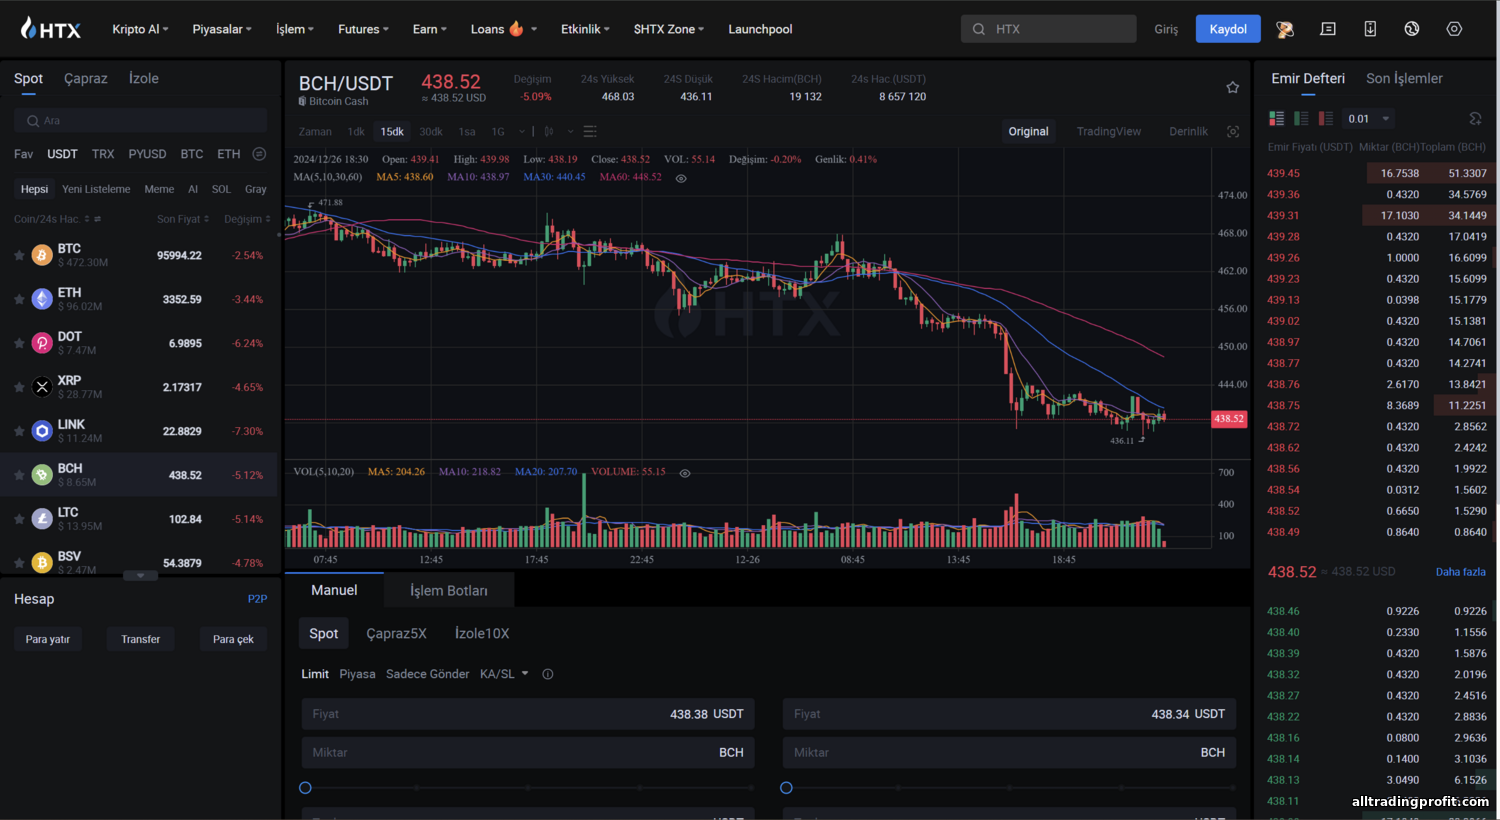This screenshot has height=820, width=1500.
Task: Click the Transfer button
Action: click(141, 639)
